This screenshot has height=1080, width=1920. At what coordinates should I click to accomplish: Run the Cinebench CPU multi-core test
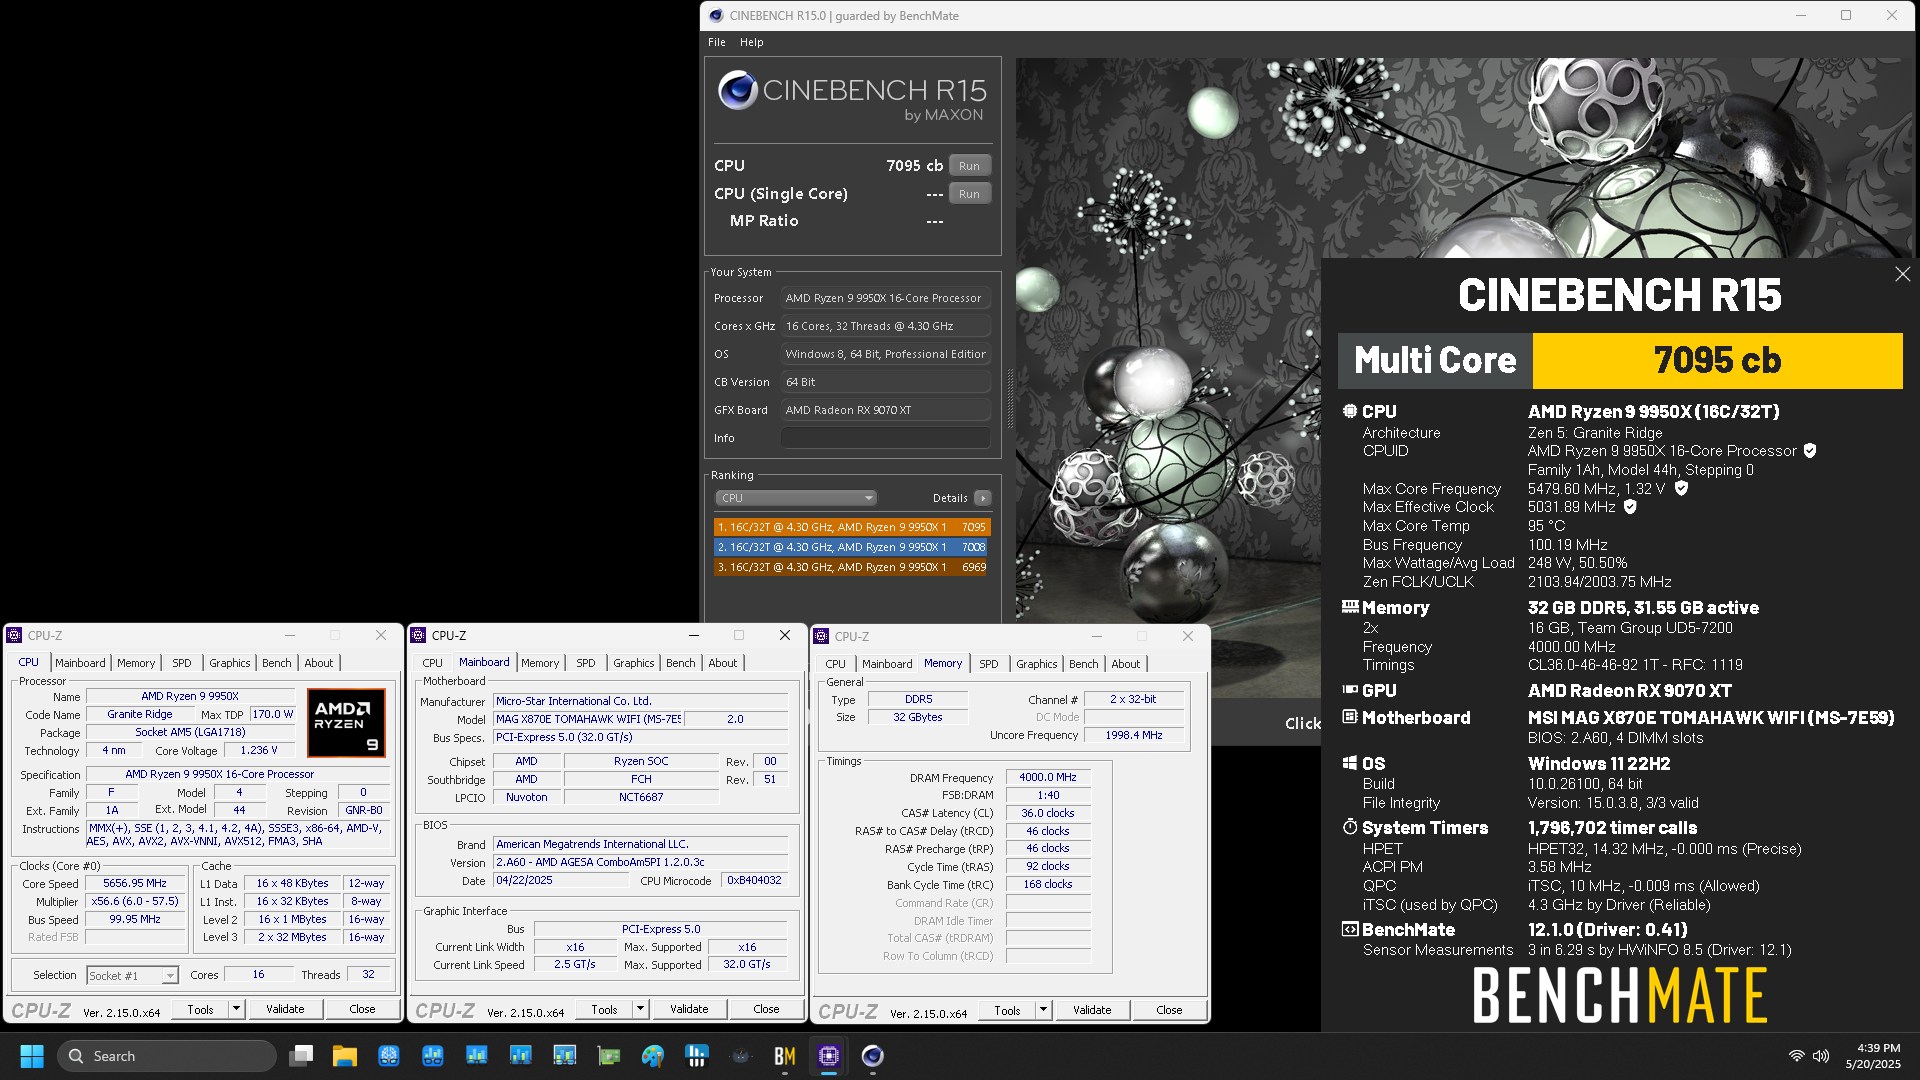pos(969,166)
